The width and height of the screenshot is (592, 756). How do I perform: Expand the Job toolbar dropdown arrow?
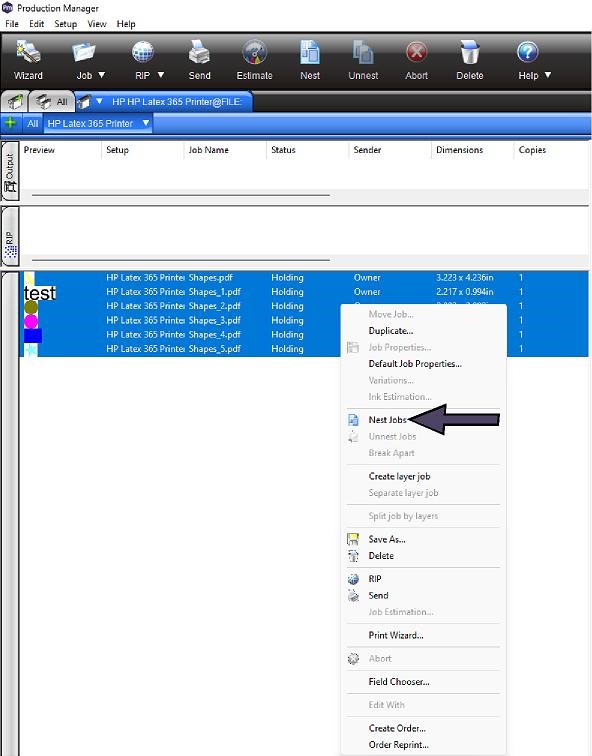(102, 75)
